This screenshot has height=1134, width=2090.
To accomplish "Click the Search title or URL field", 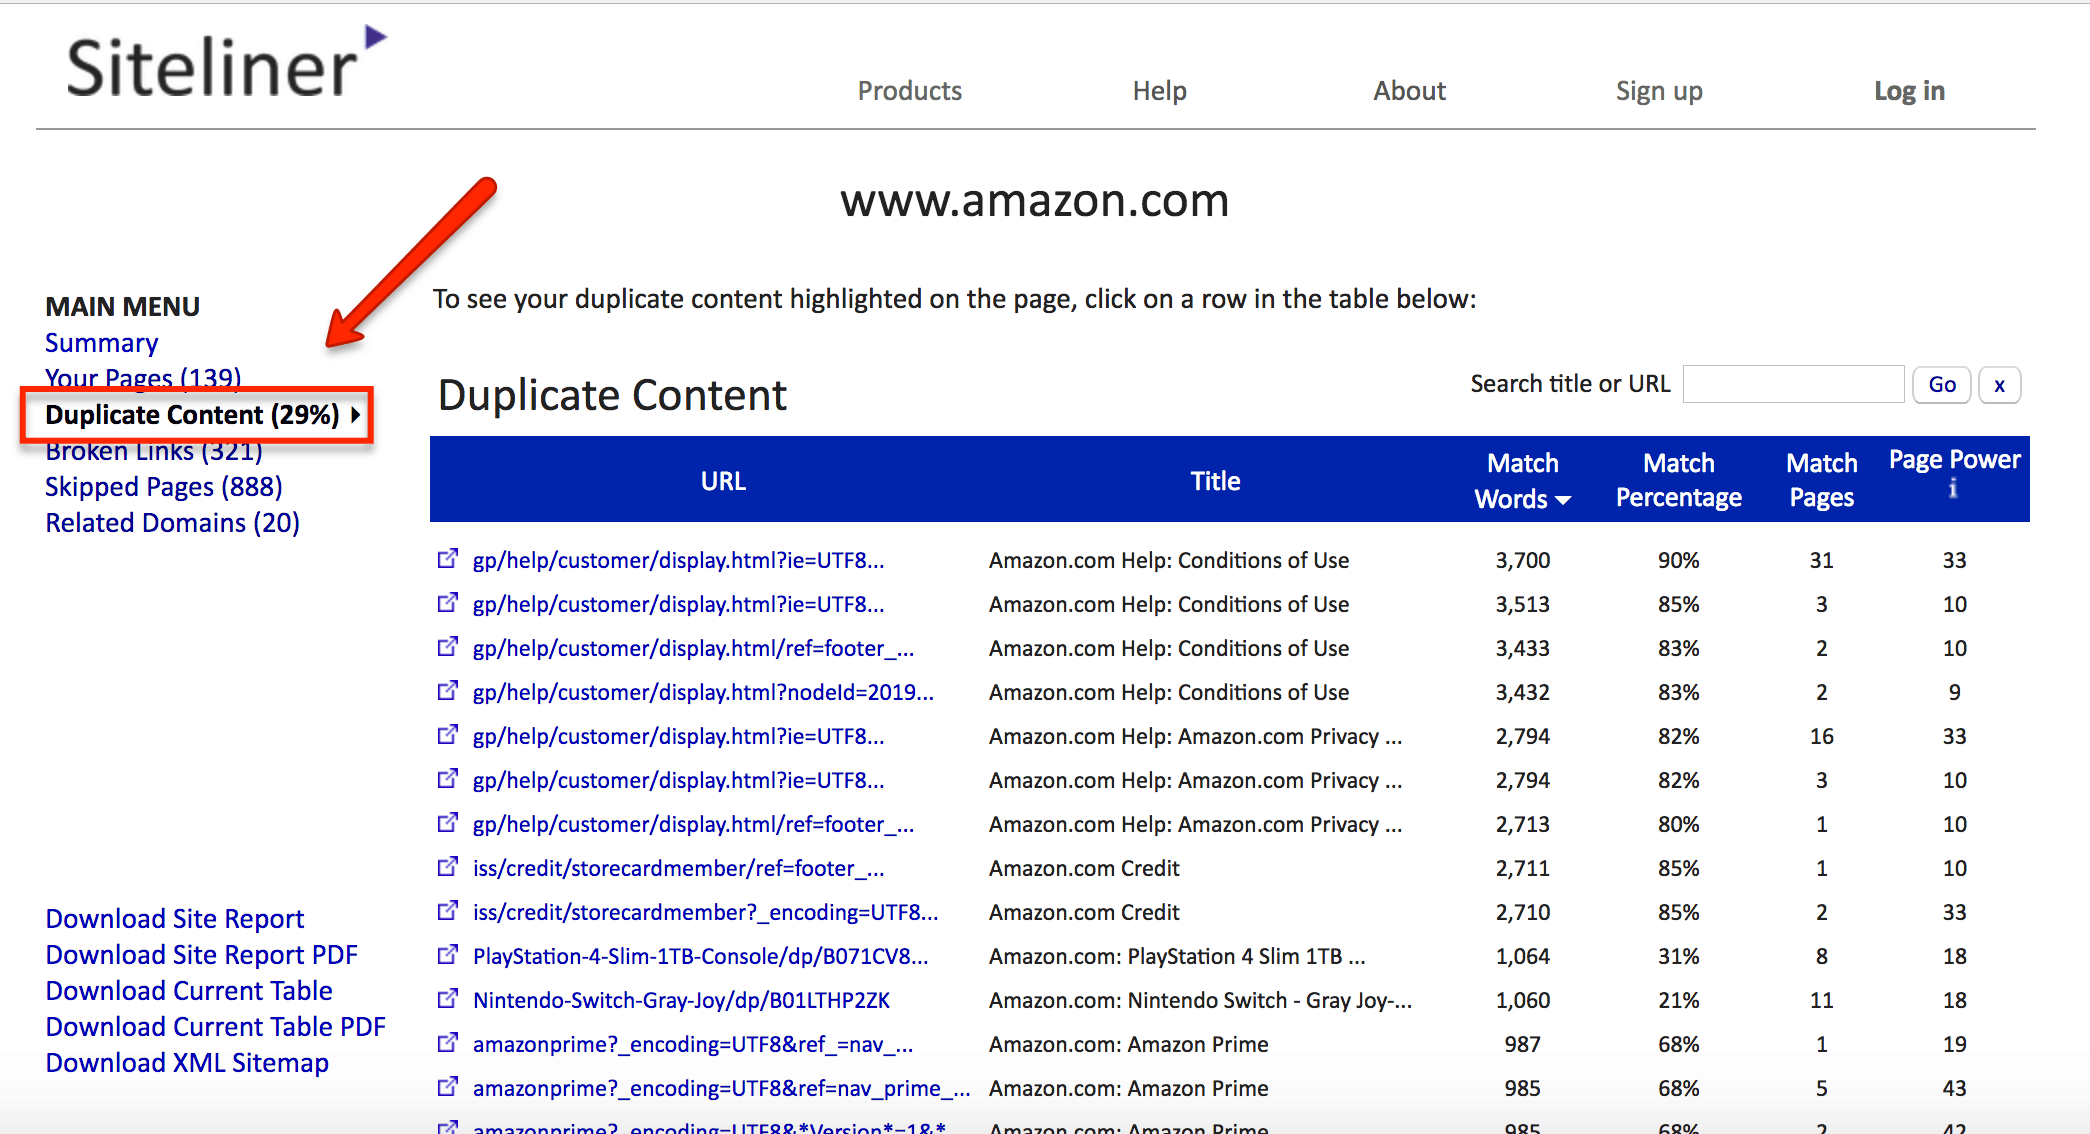I will point(1793,385).
